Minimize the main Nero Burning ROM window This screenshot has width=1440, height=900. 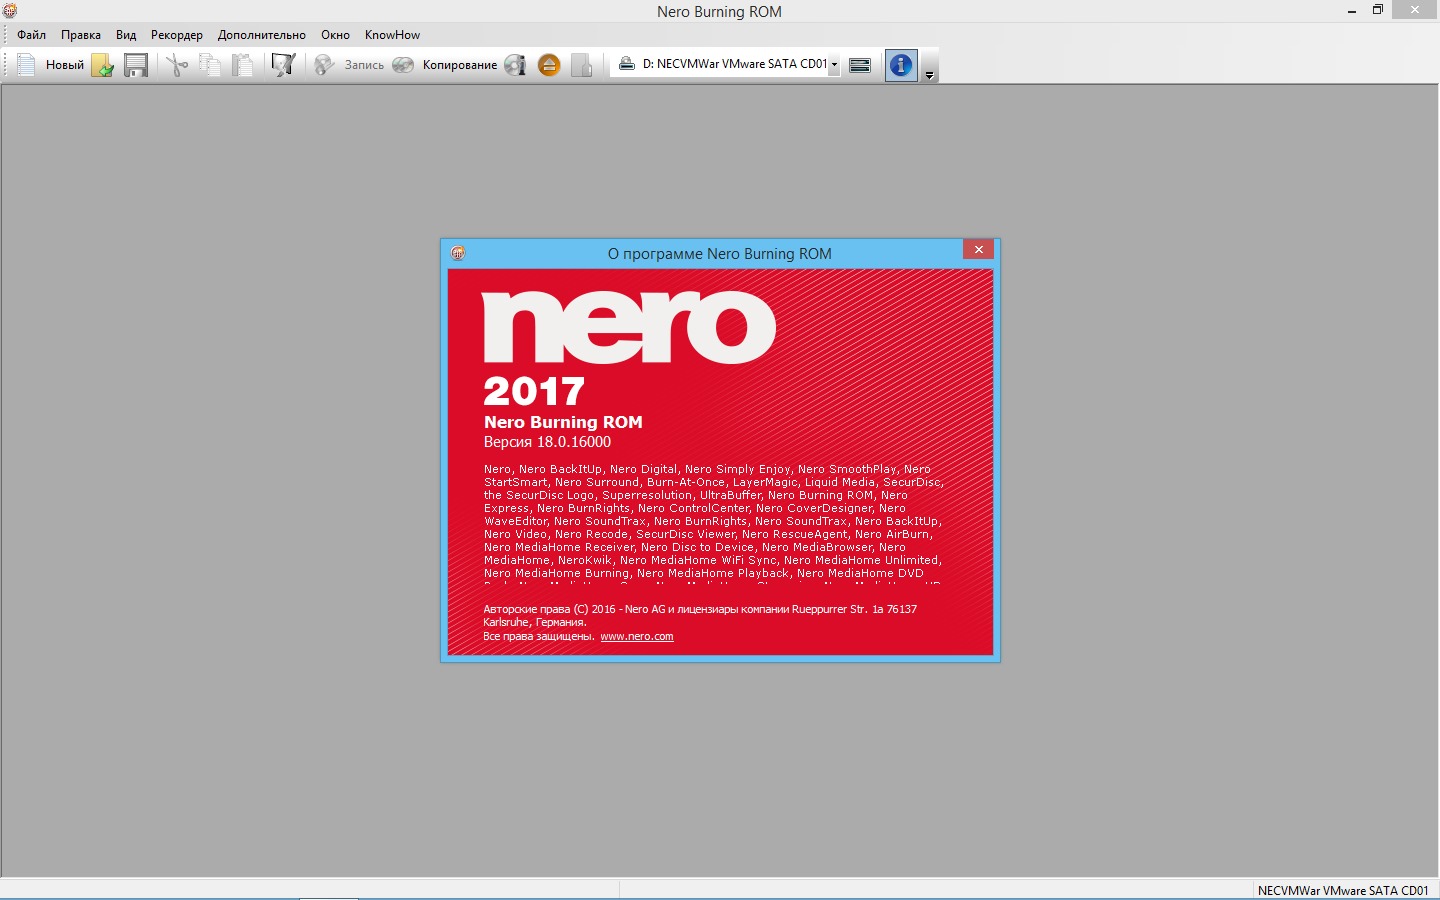1352,10
